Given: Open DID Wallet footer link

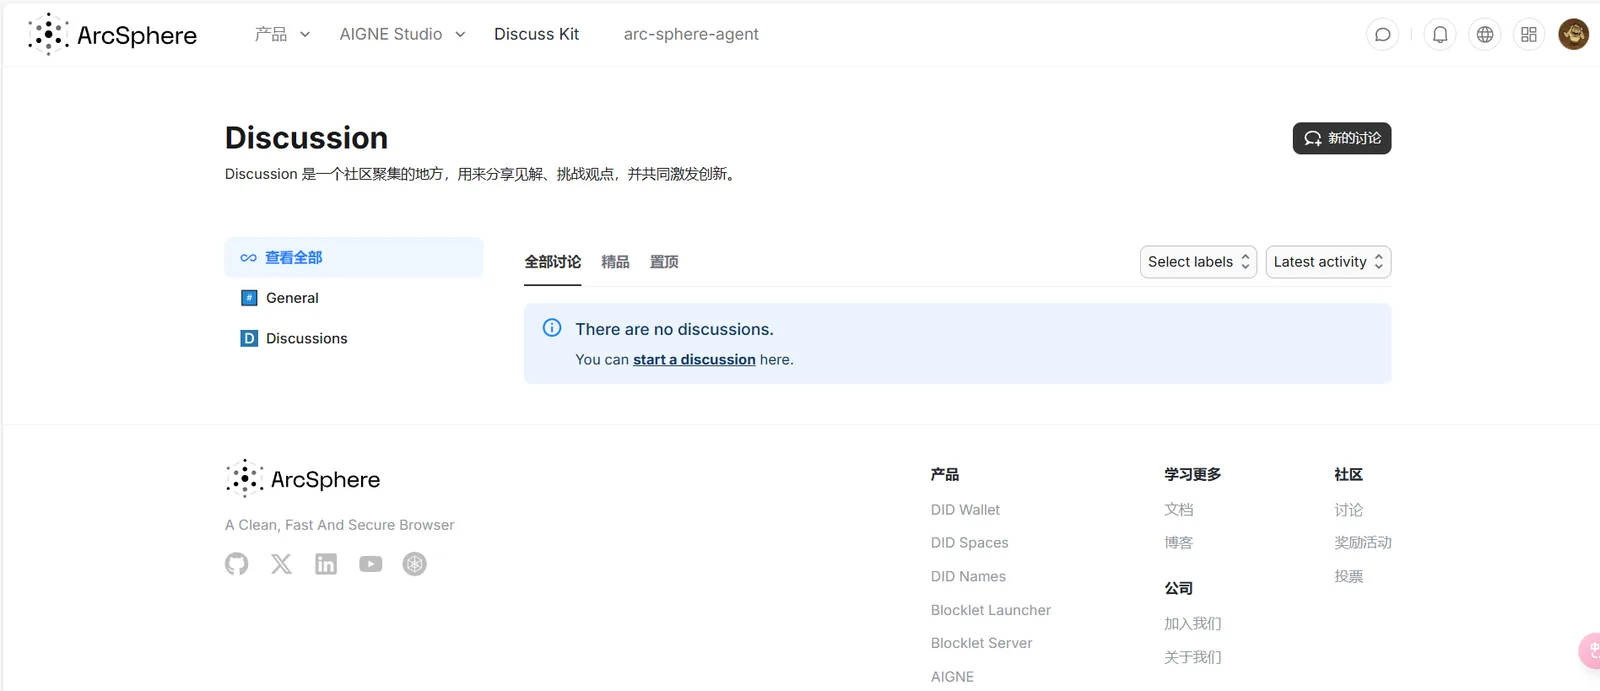Looking at the screenshot, I should click(x=965, y=510).
